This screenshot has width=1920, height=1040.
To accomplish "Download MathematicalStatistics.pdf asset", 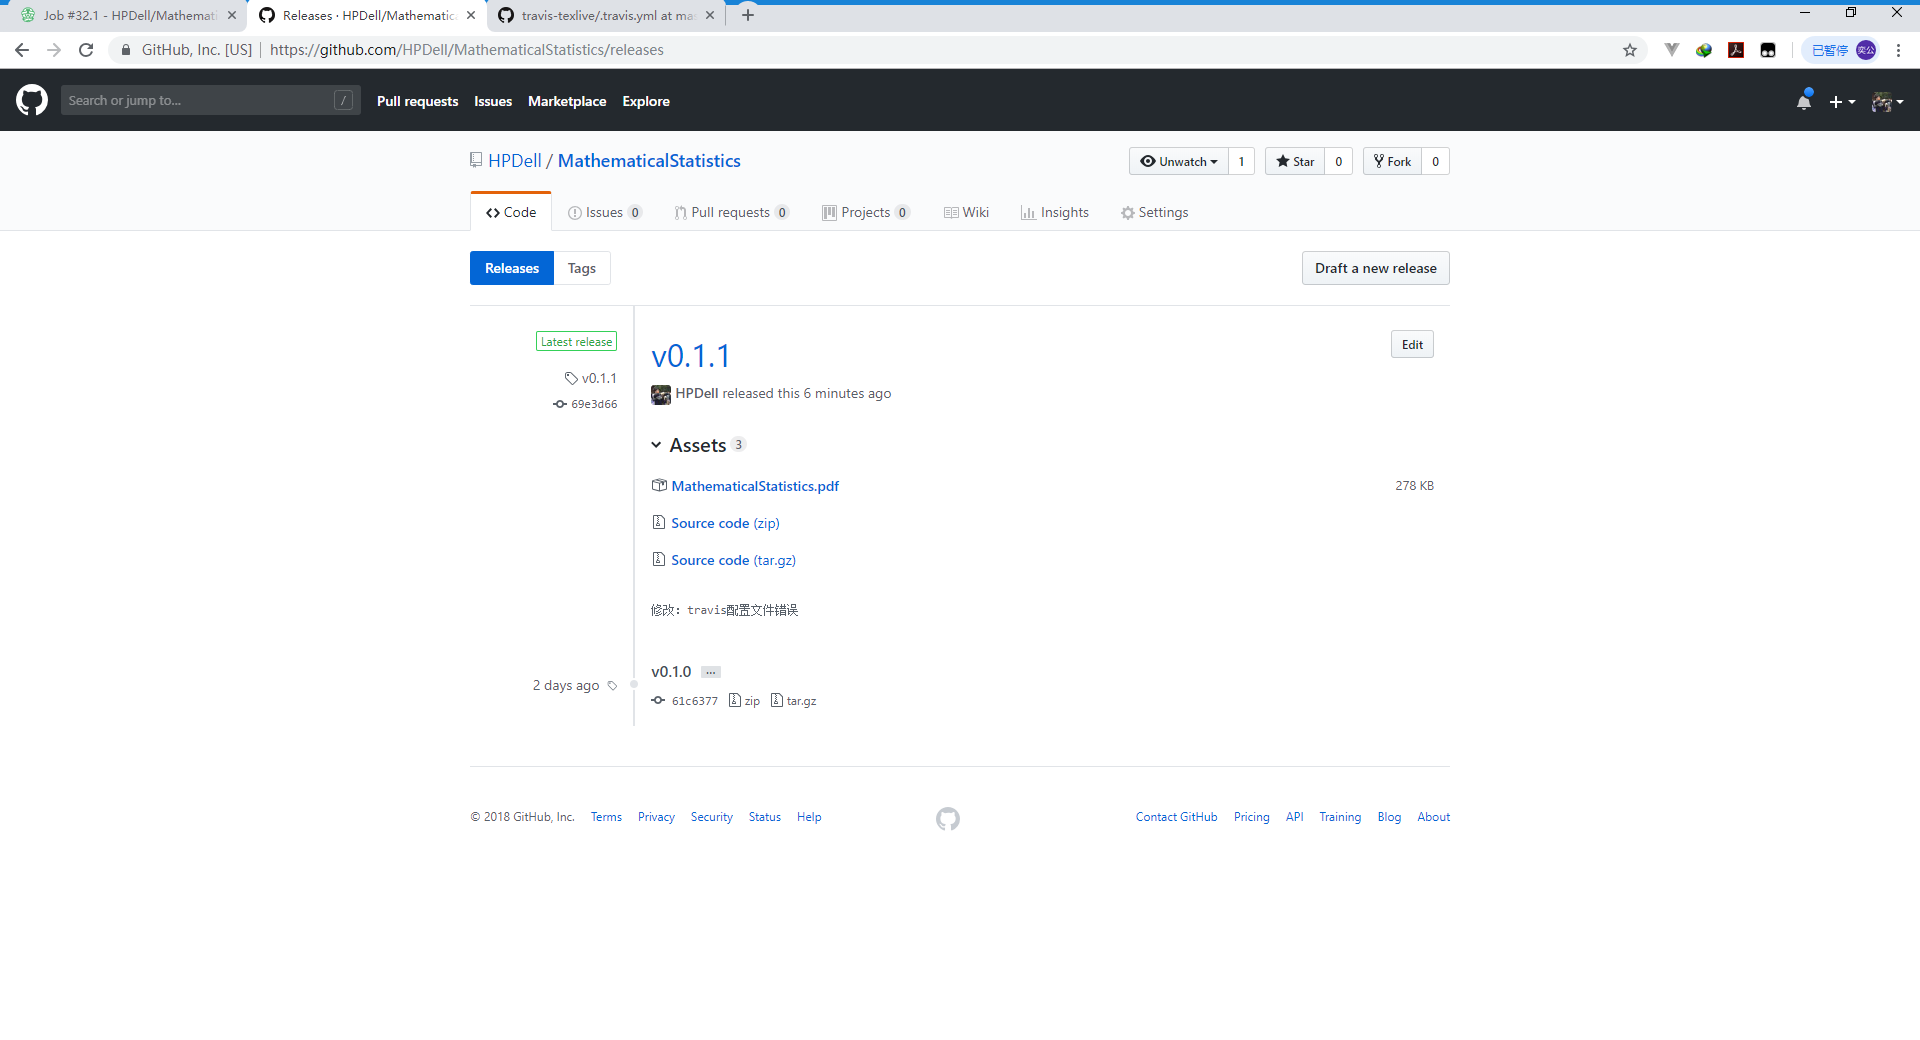I will (754, 486).
